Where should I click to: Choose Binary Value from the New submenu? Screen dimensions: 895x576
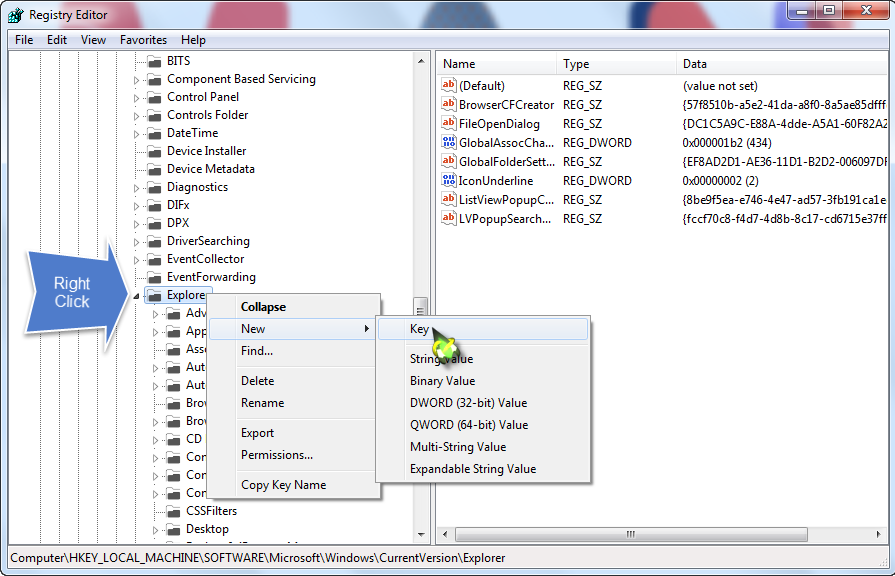pos(483,381)
